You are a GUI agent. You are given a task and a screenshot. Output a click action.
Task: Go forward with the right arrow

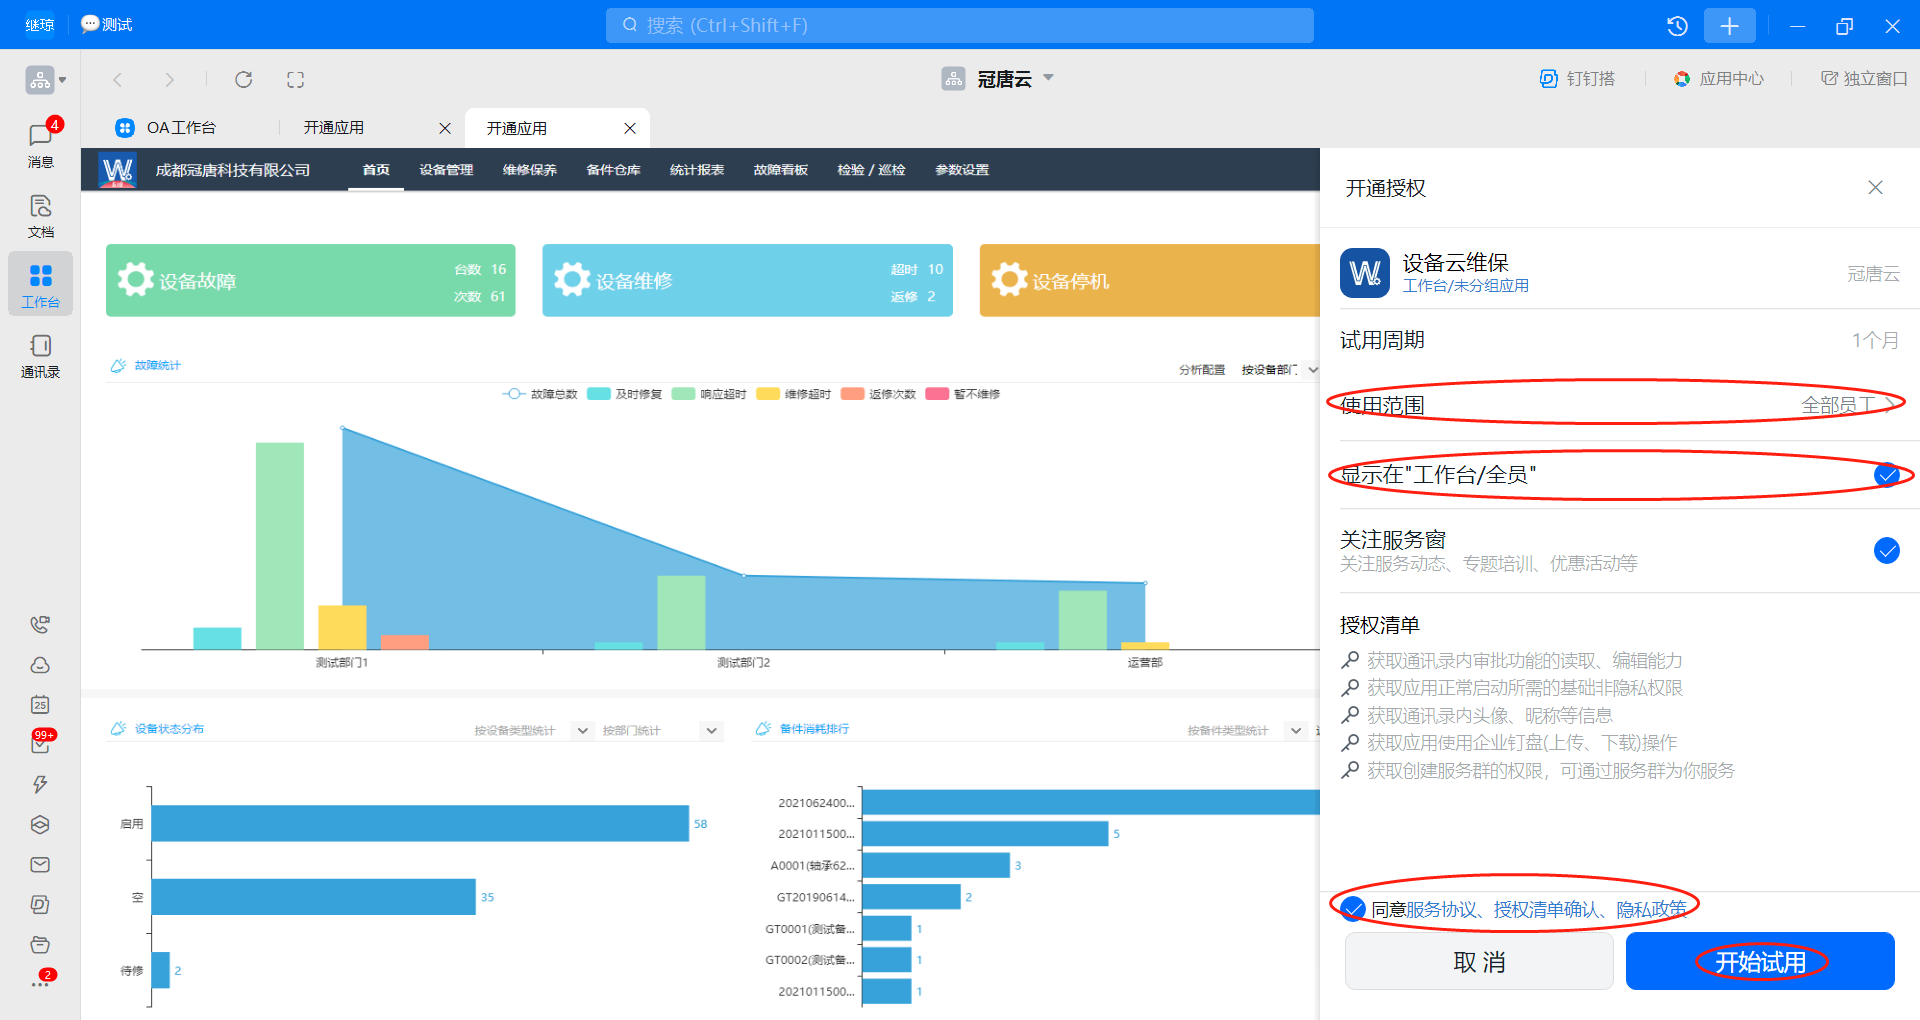169,79
